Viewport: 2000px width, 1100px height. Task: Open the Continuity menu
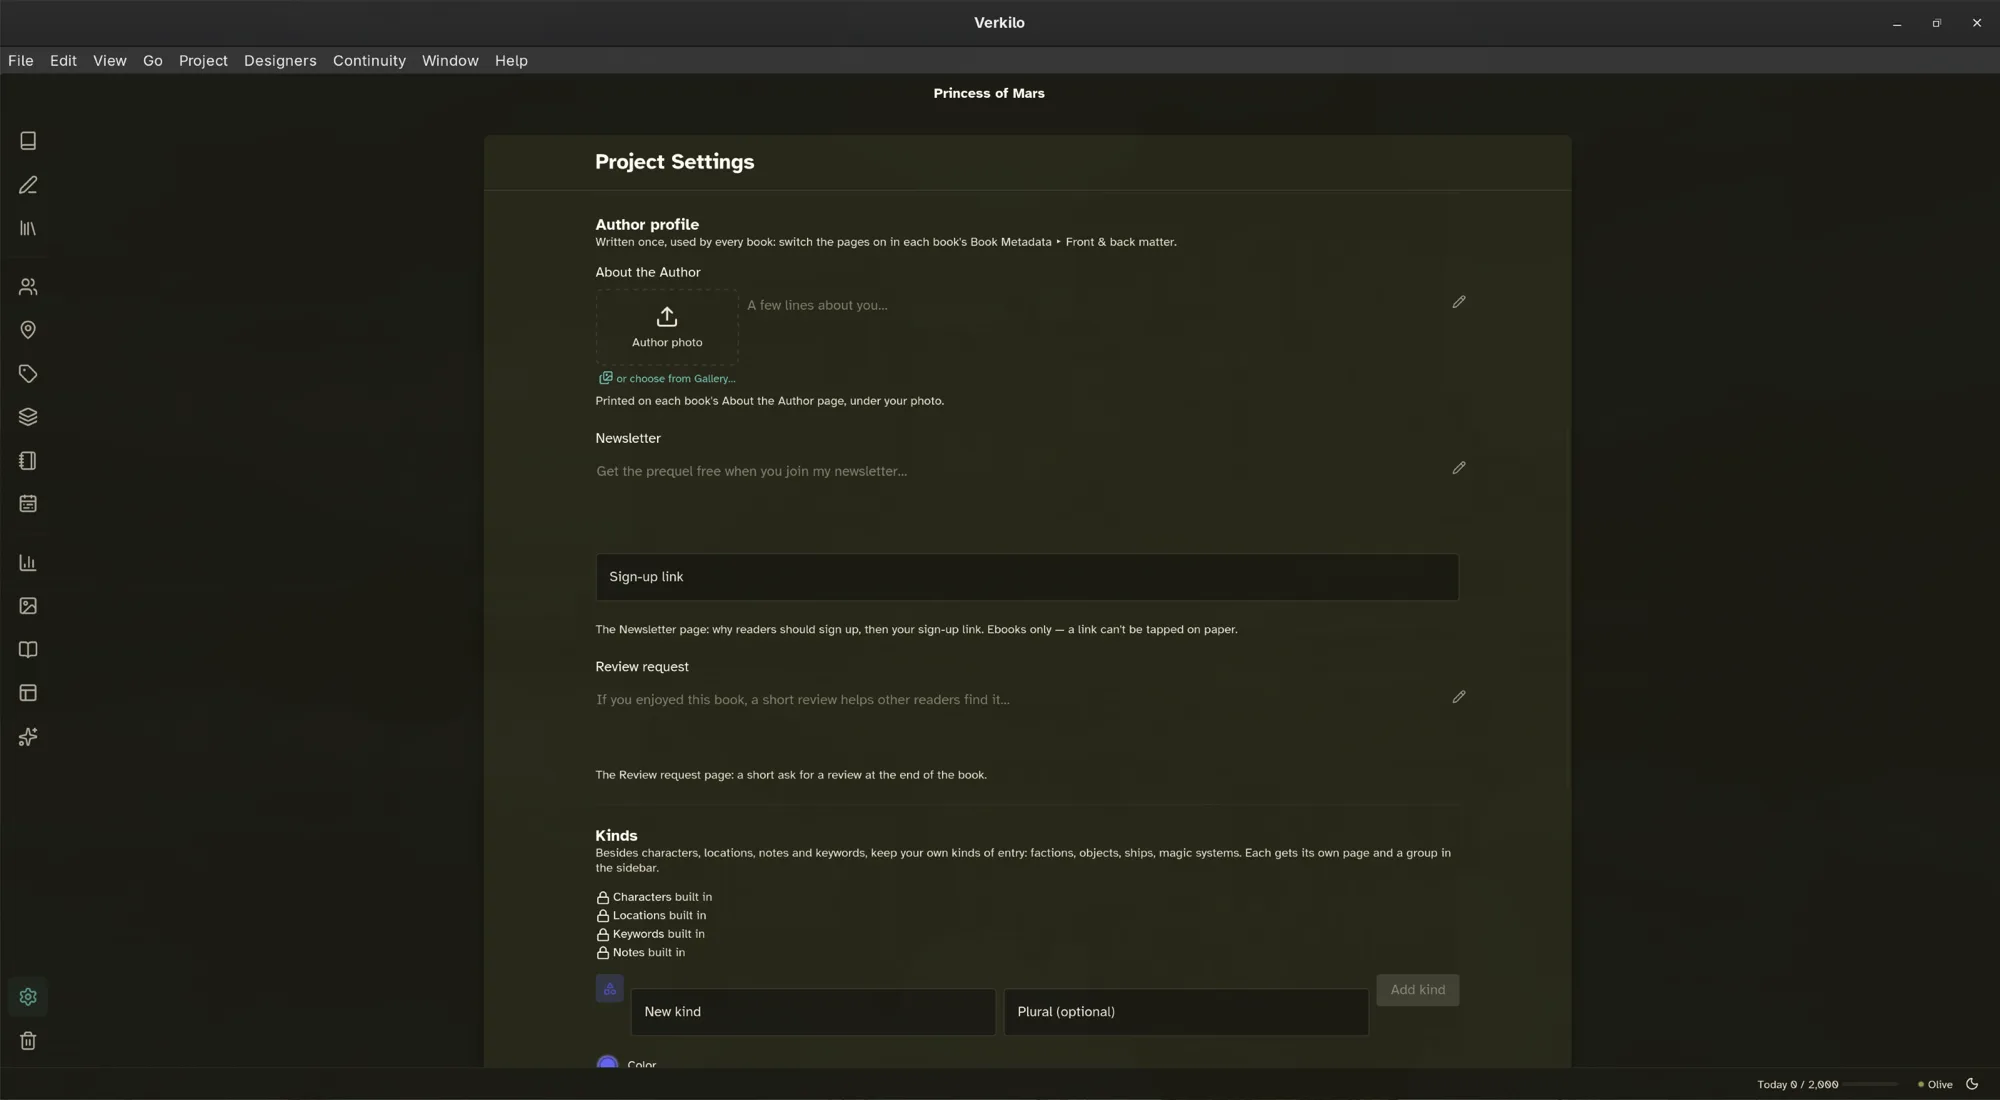coord(369,61)
